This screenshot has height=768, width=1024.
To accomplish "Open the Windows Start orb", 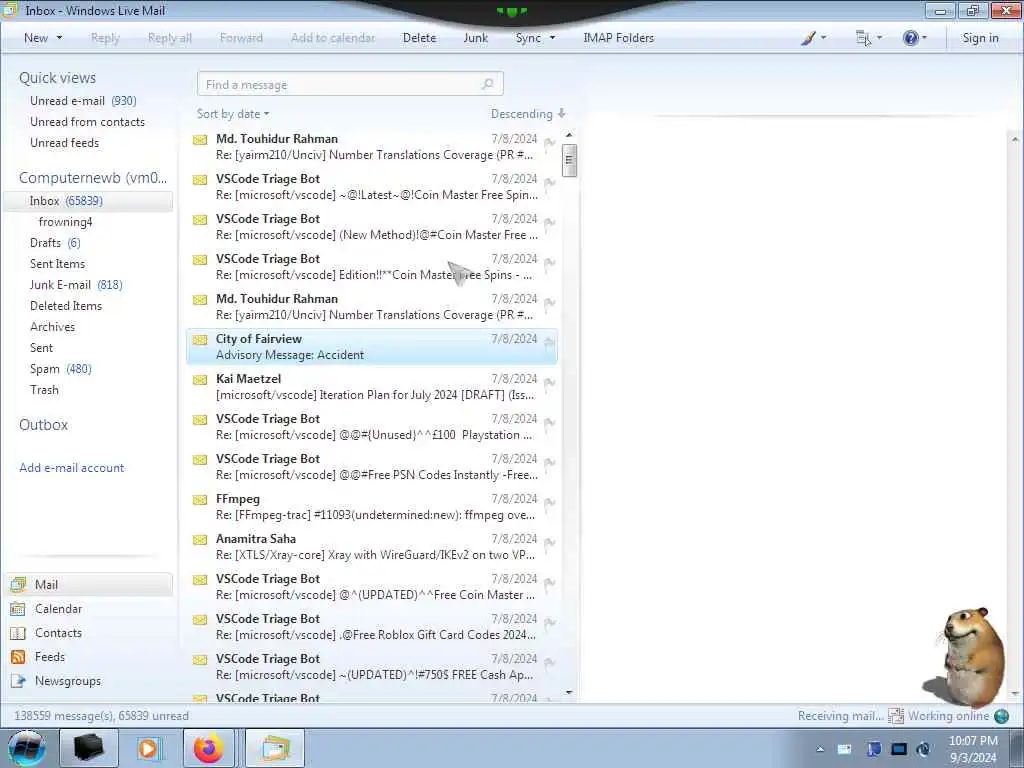I will click(x=27, y=748).
